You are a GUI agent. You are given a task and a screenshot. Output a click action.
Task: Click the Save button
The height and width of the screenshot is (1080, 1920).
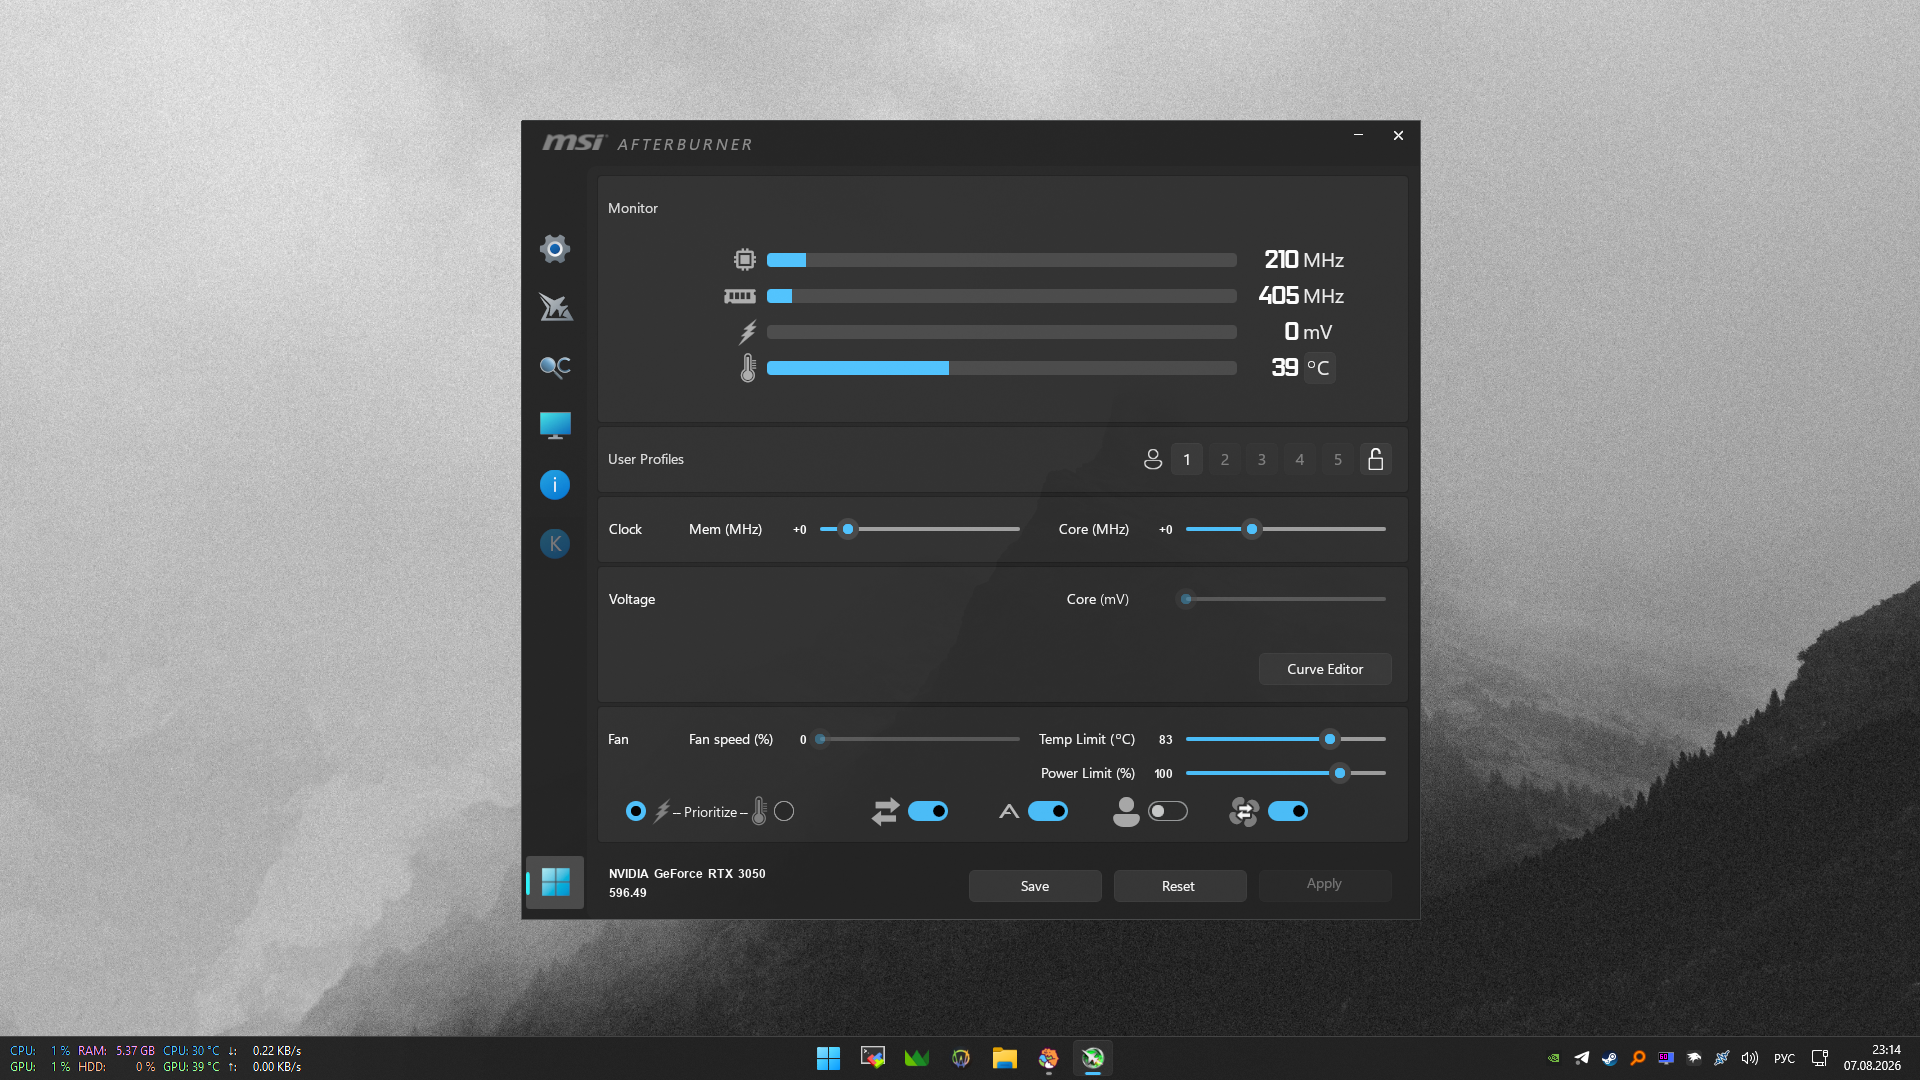pyautogui.click(x=1035, y=886)
